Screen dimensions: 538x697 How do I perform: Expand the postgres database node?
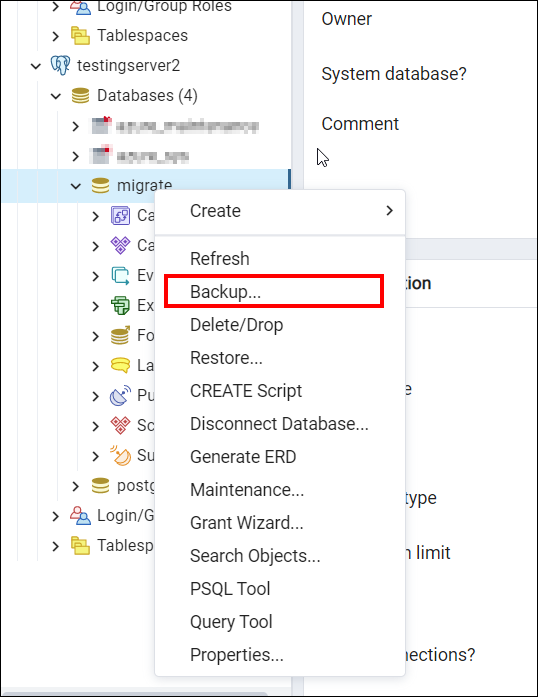(x=76, y=486)
